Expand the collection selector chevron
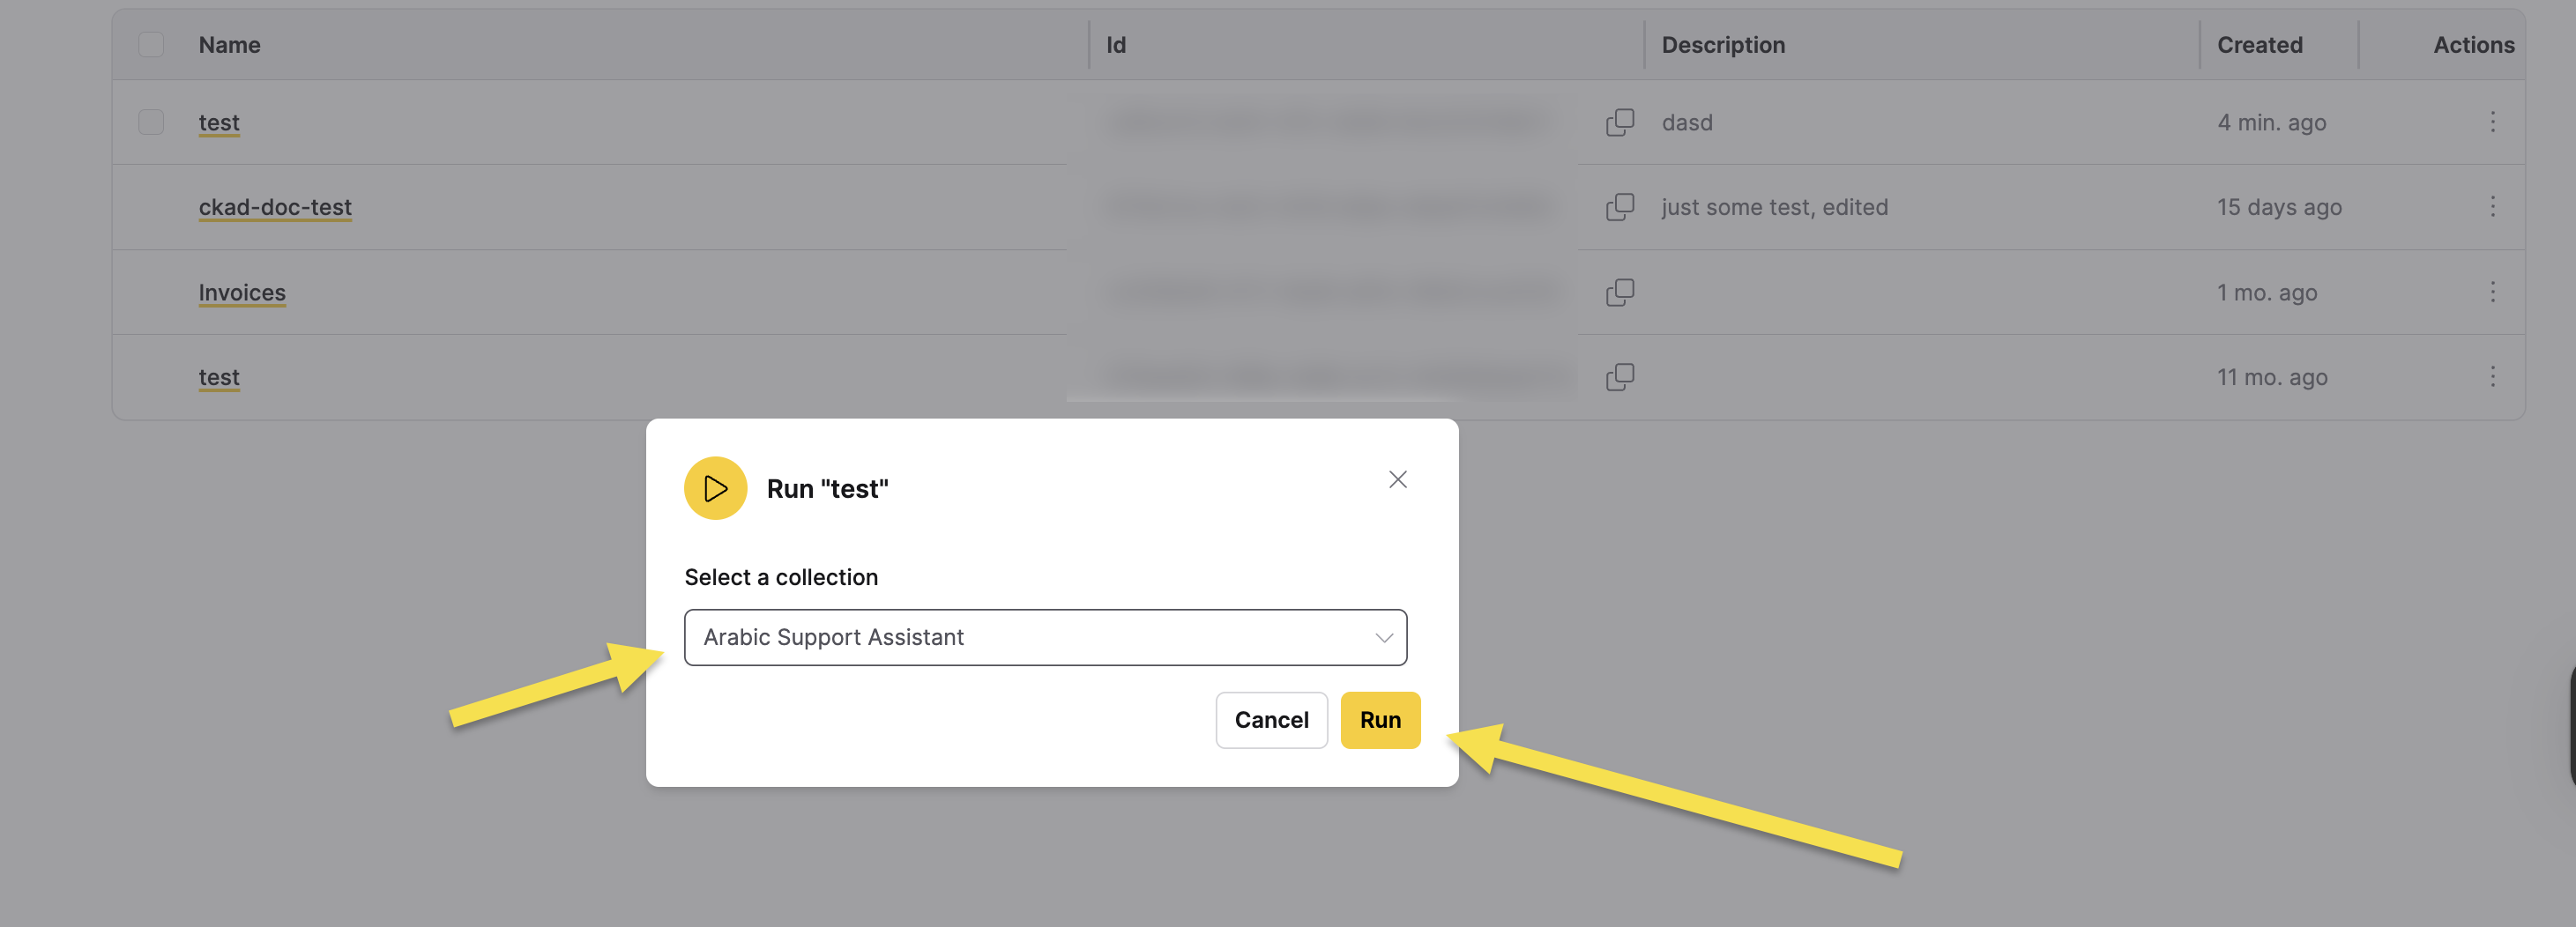 coord(1384,637)
